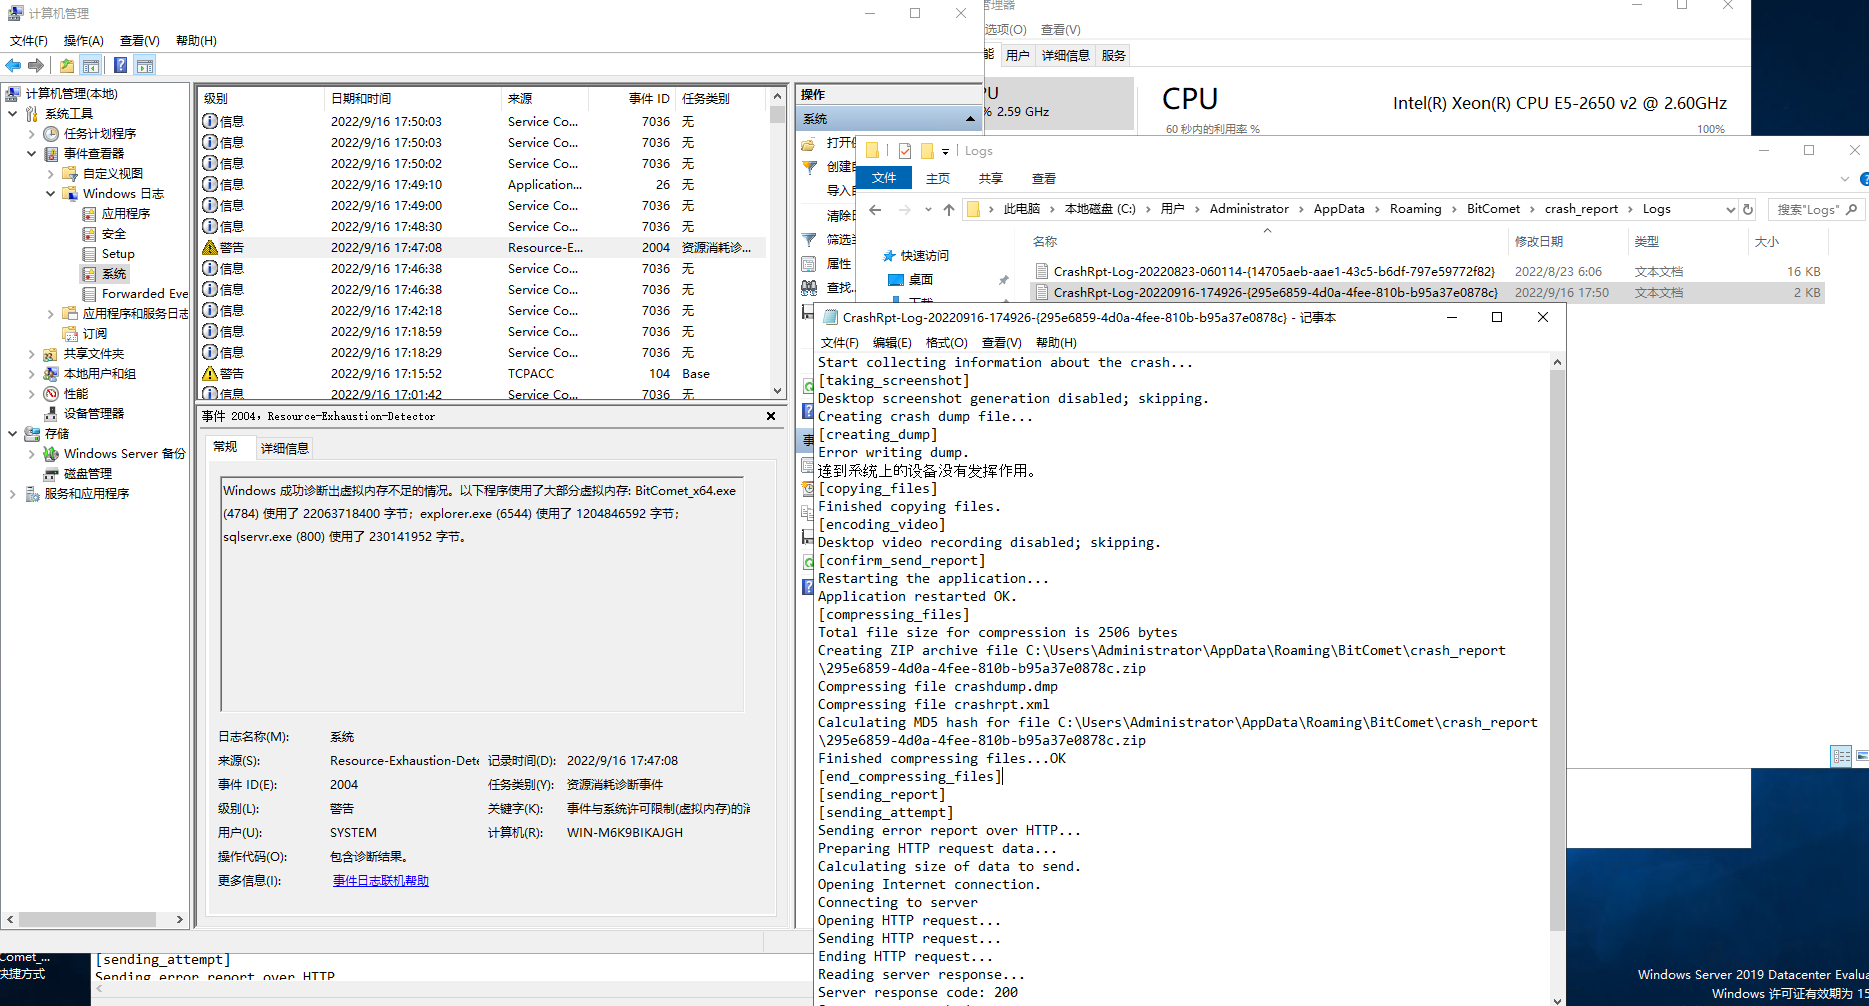Select the 系统 log in tree
The width and height of the screenshot is (1869, 1006).
point(114,273)
